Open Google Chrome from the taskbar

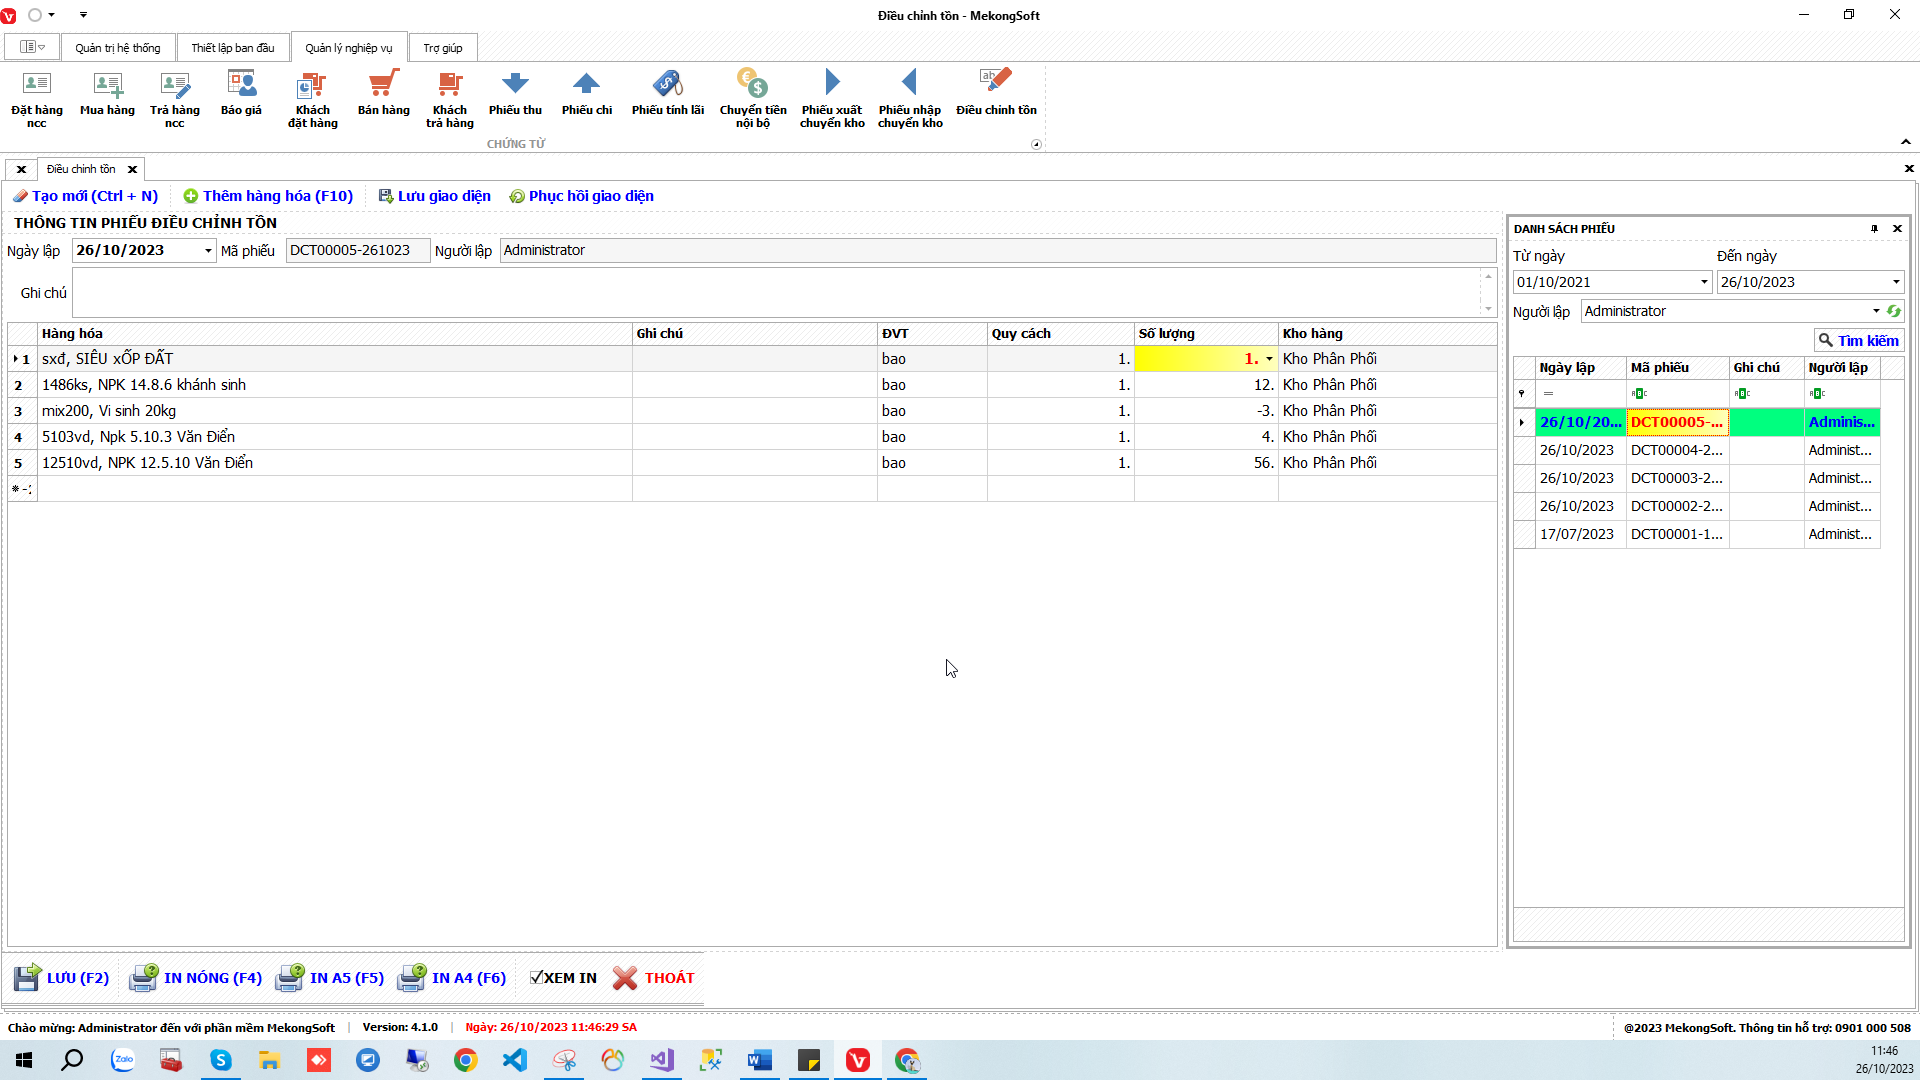click(x=465, y=1060)
